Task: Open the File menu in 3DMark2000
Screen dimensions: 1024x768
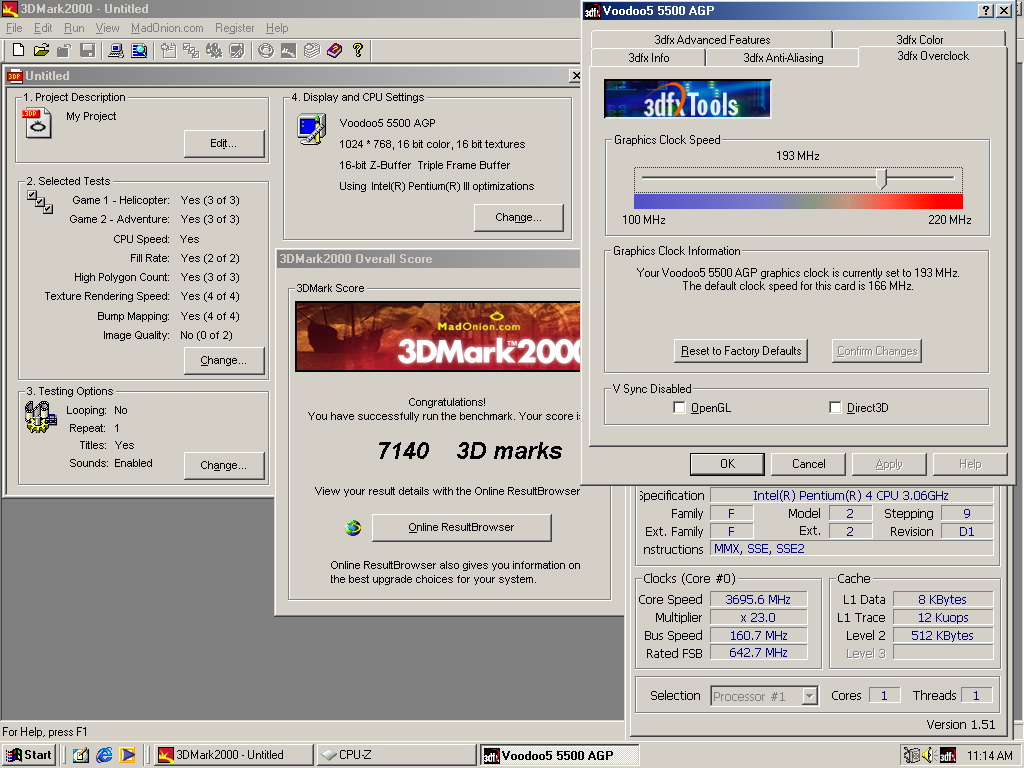Action: point(14,28)
